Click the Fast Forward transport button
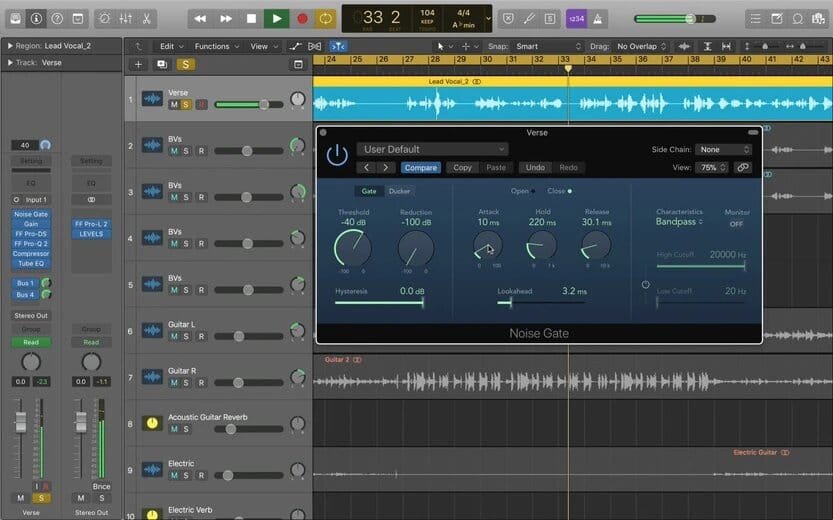 [x=226, y=19]
